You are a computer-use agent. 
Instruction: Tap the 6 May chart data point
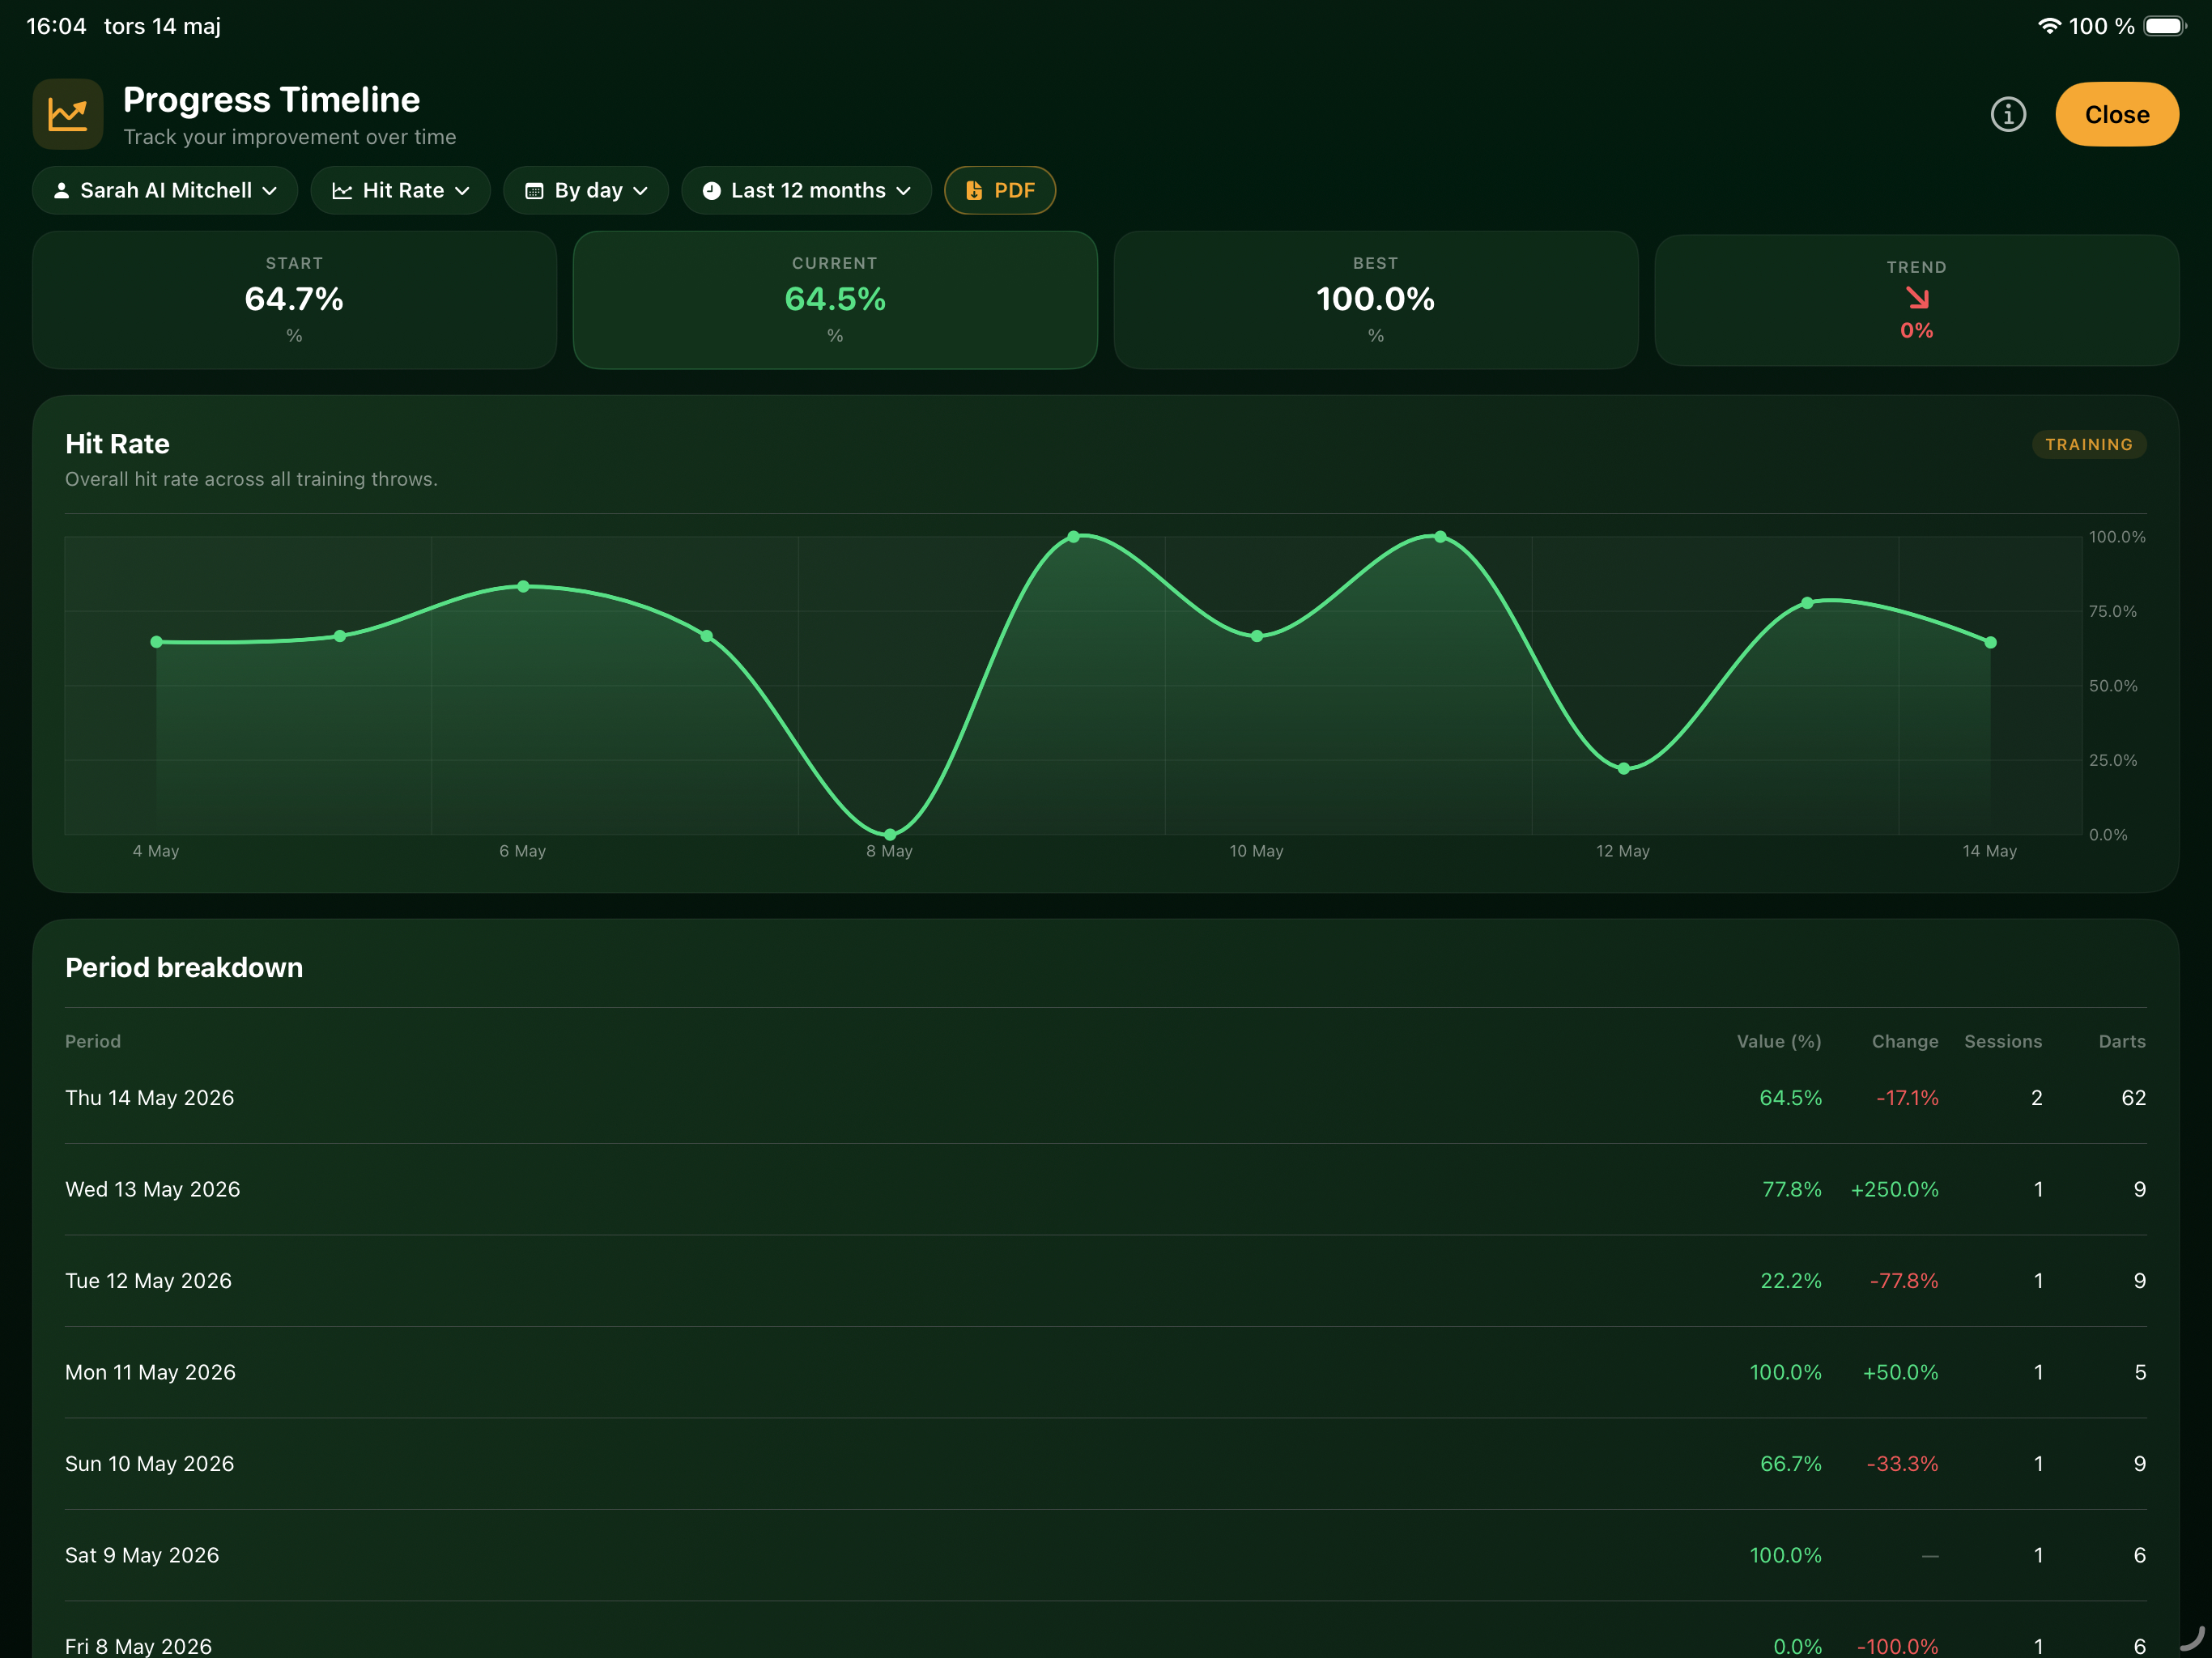click(523, 587)
